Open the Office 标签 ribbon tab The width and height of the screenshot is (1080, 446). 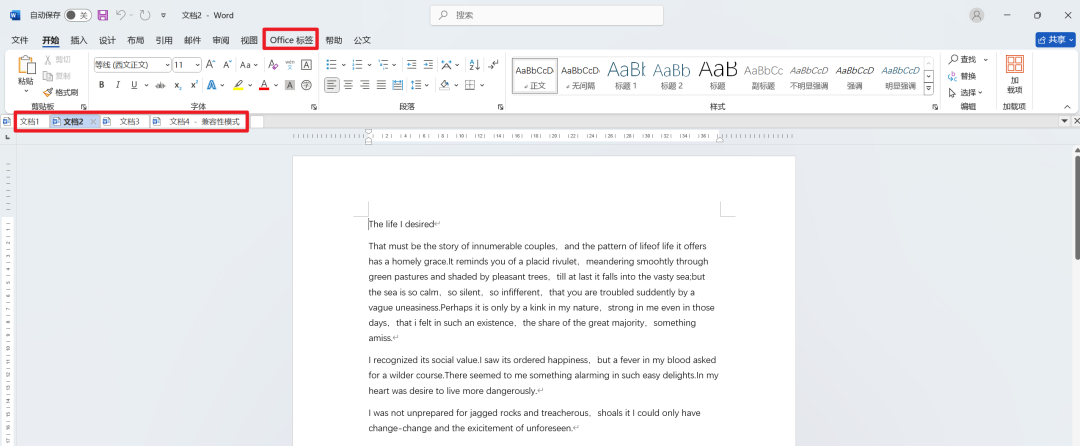pyautogui.click(x=291, y=41)
